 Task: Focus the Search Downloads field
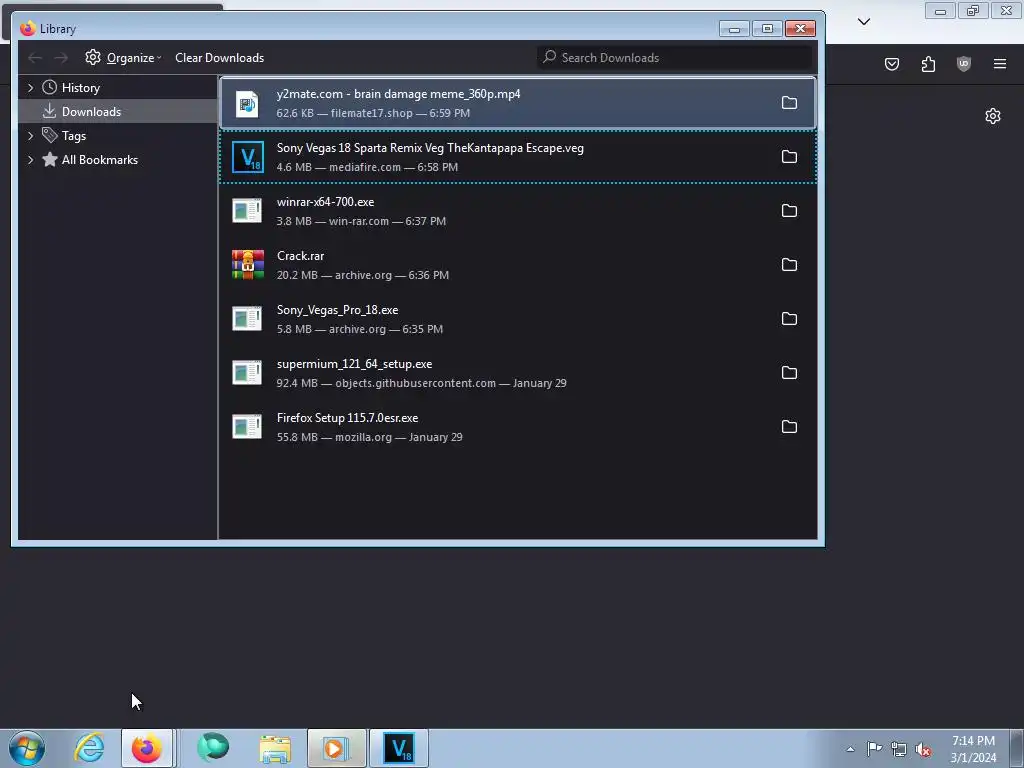[x=675, y=57]
